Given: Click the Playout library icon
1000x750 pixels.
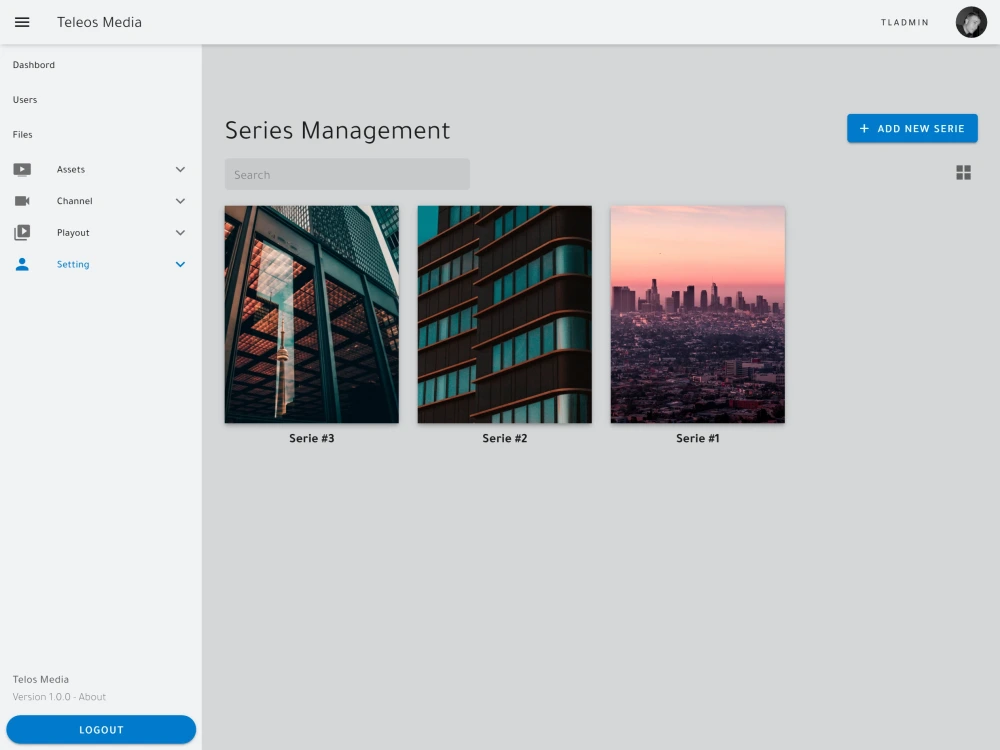Looking at the screenshot, I should tap(22, 233).
